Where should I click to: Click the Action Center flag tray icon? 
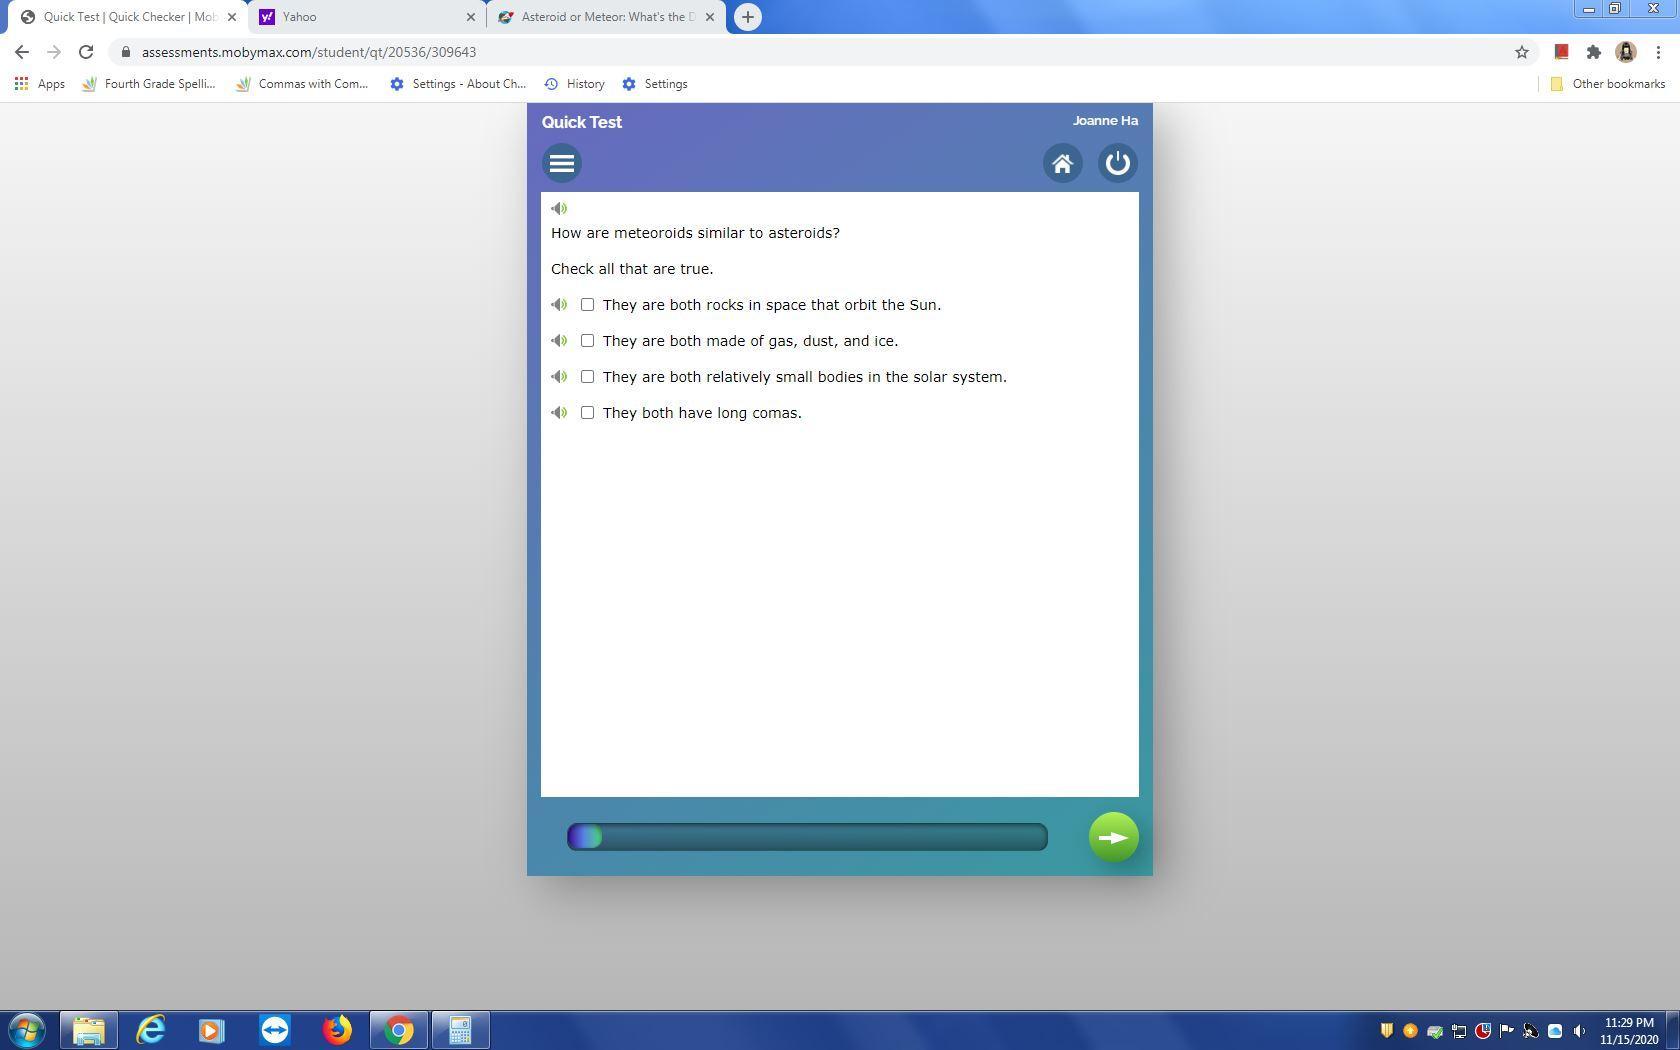click(1506, 1031)
